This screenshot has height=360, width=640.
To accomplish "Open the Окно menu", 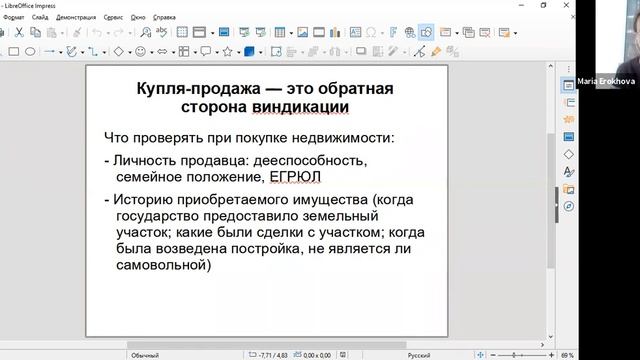I will coord(138,18).
